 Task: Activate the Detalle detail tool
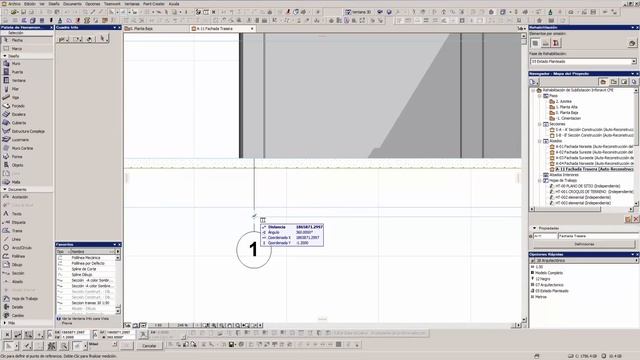tap(27, 307)
